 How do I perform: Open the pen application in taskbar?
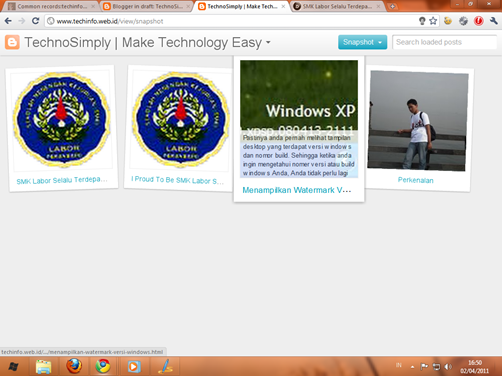[x=165, y=366]
